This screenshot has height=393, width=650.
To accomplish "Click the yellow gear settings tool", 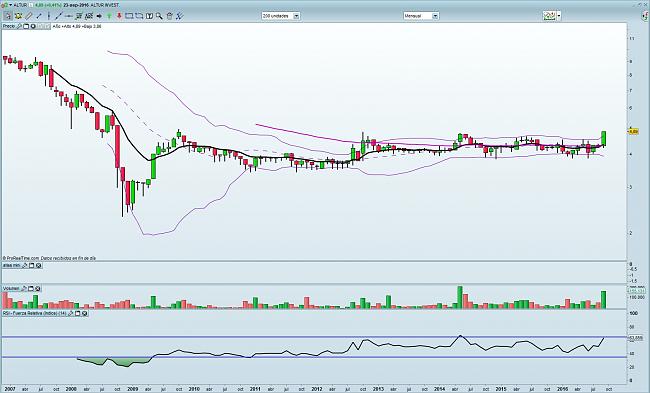I will [x=18, y=16].
